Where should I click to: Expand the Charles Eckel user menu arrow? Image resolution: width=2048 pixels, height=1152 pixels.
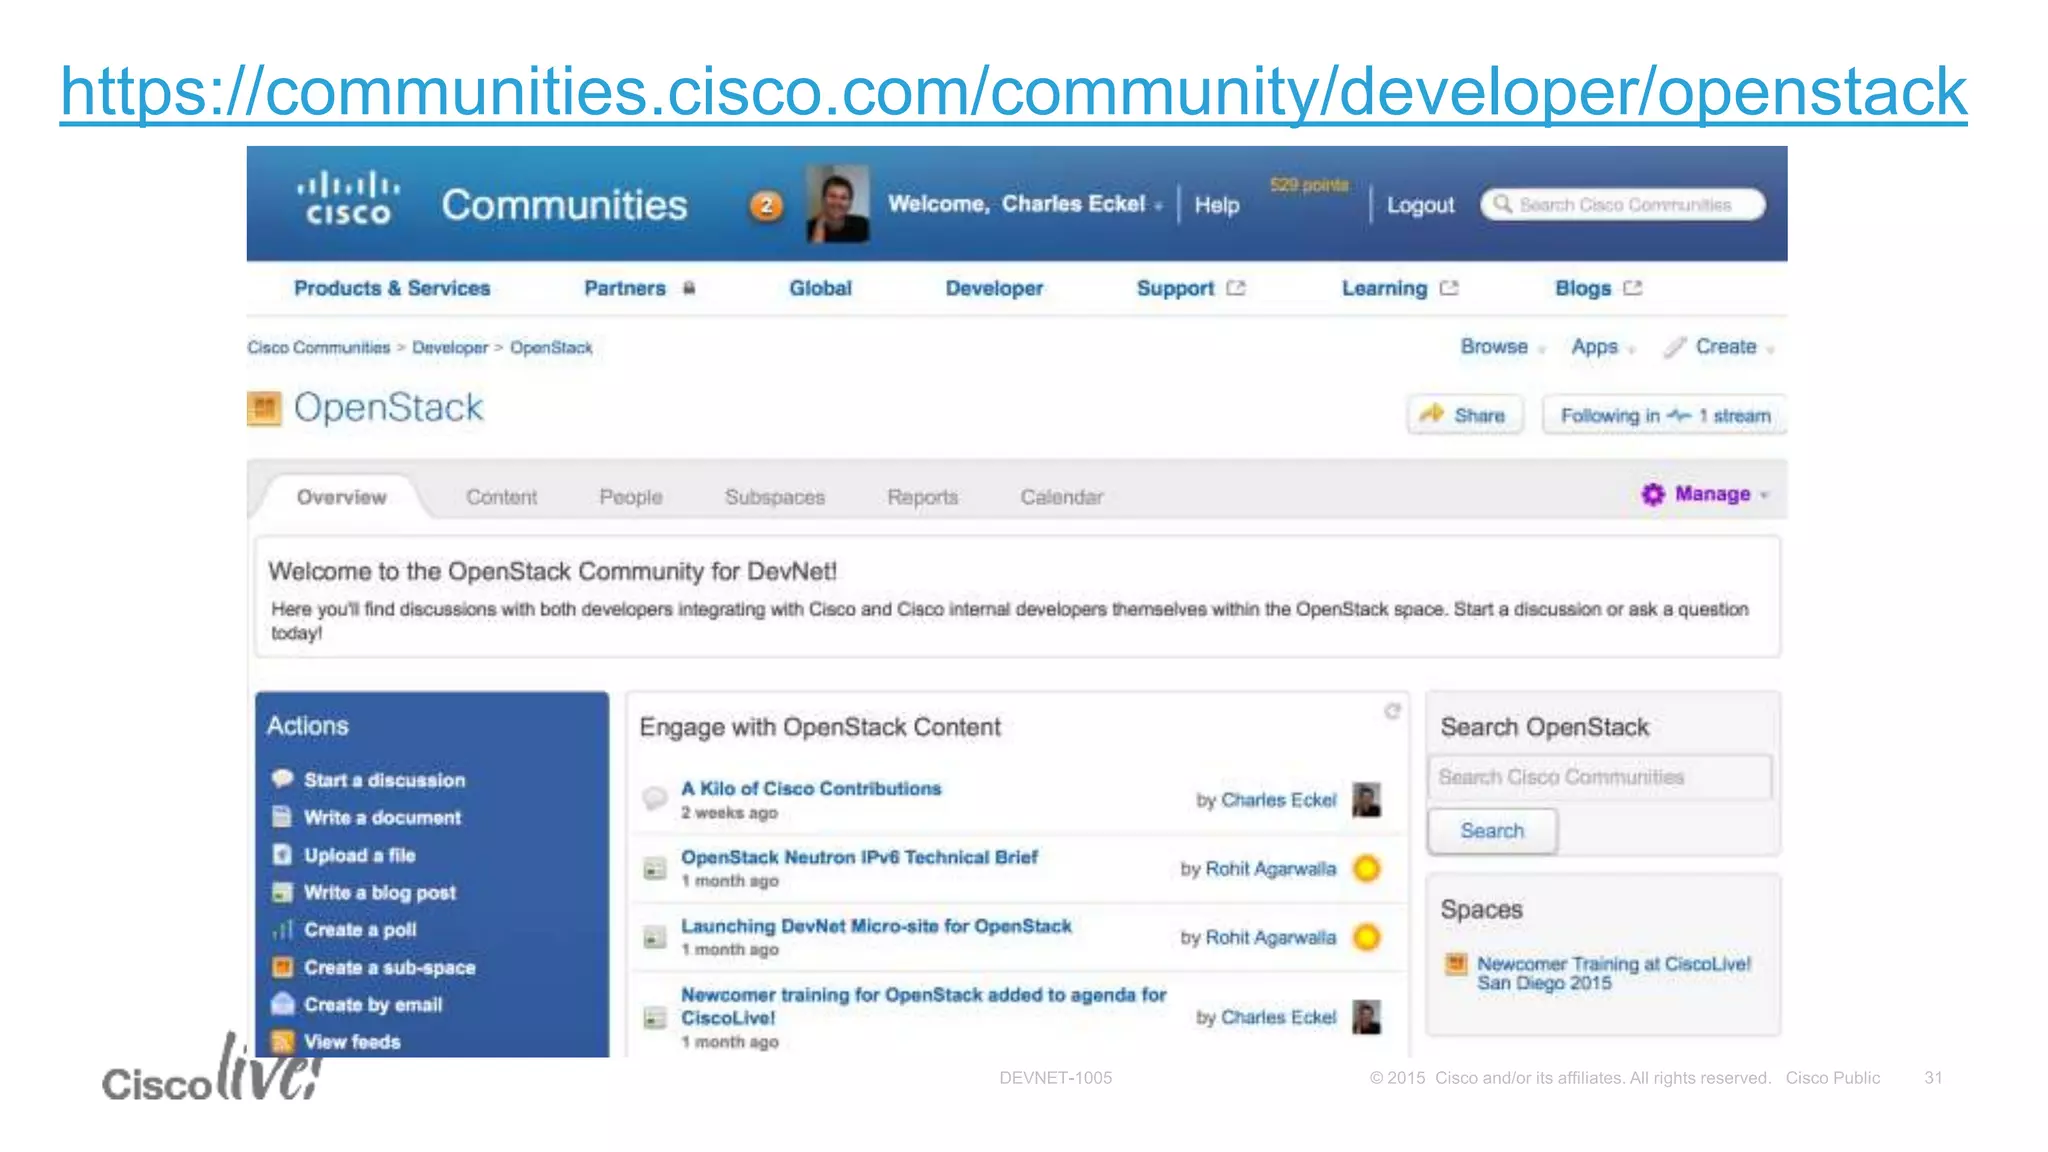(x=1158, y=207)
